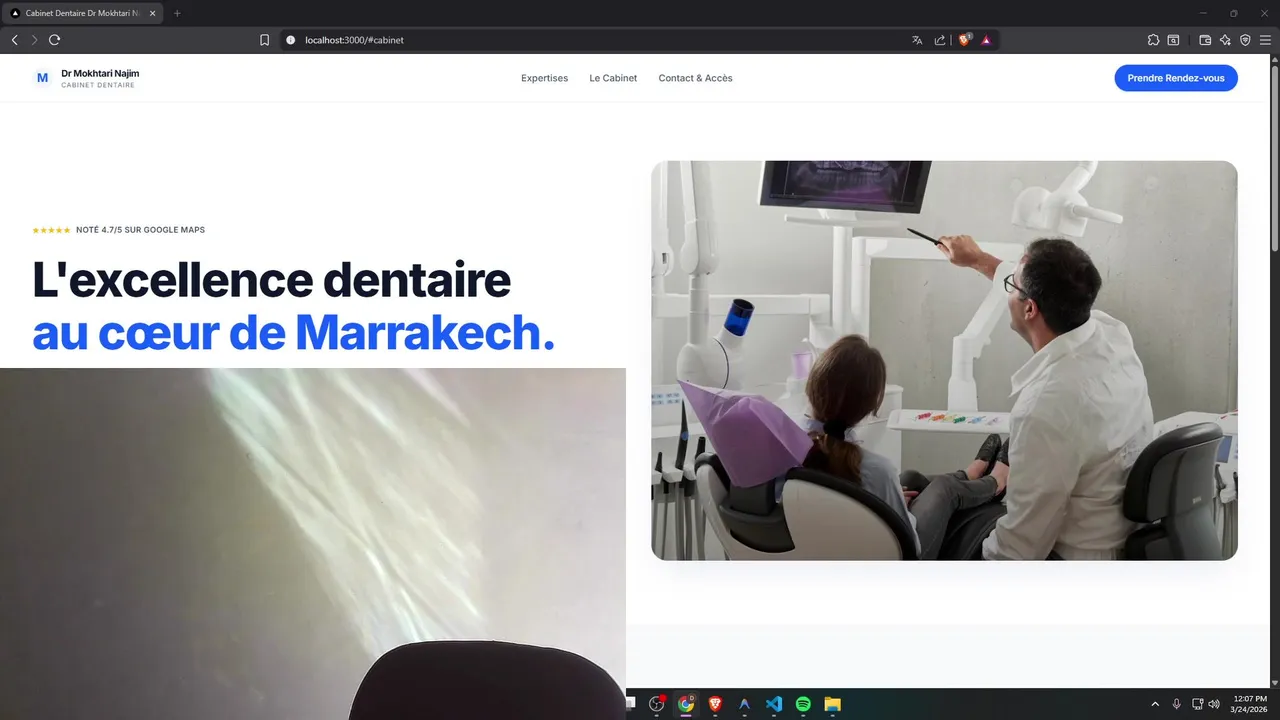The image size is (1280, 720).
Task: Open the taskbar icon with red recording dot
Action: (657, 704)
